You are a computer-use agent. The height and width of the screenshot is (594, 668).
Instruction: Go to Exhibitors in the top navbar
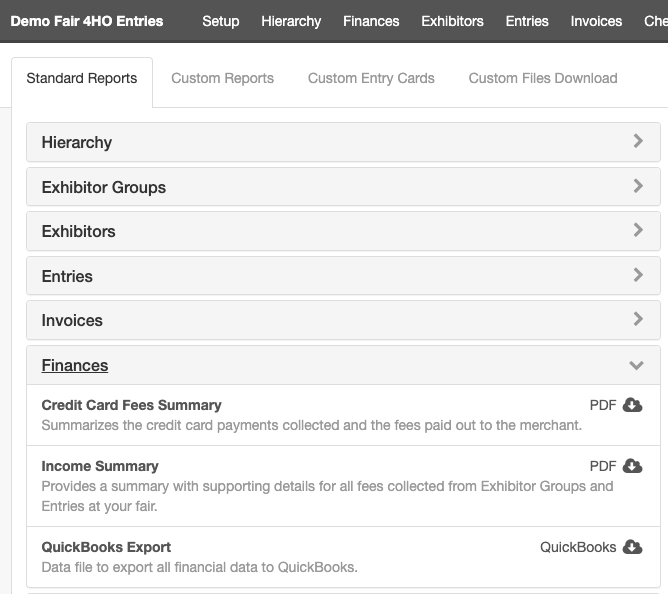coord(452,21)
